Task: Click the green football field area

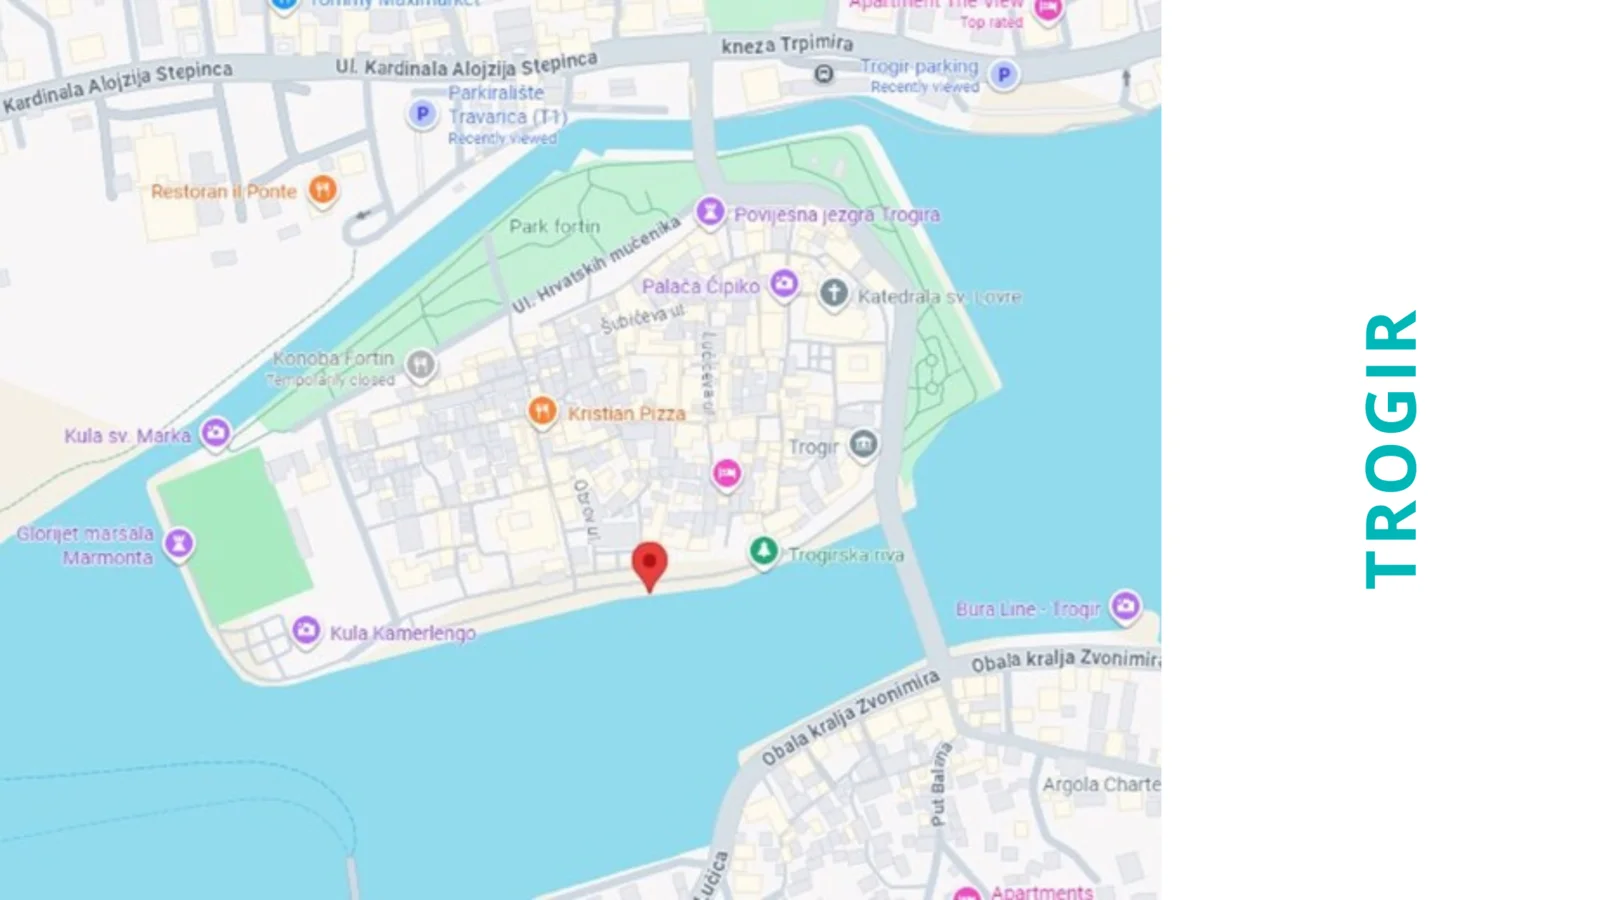Action: coord(235,536)
